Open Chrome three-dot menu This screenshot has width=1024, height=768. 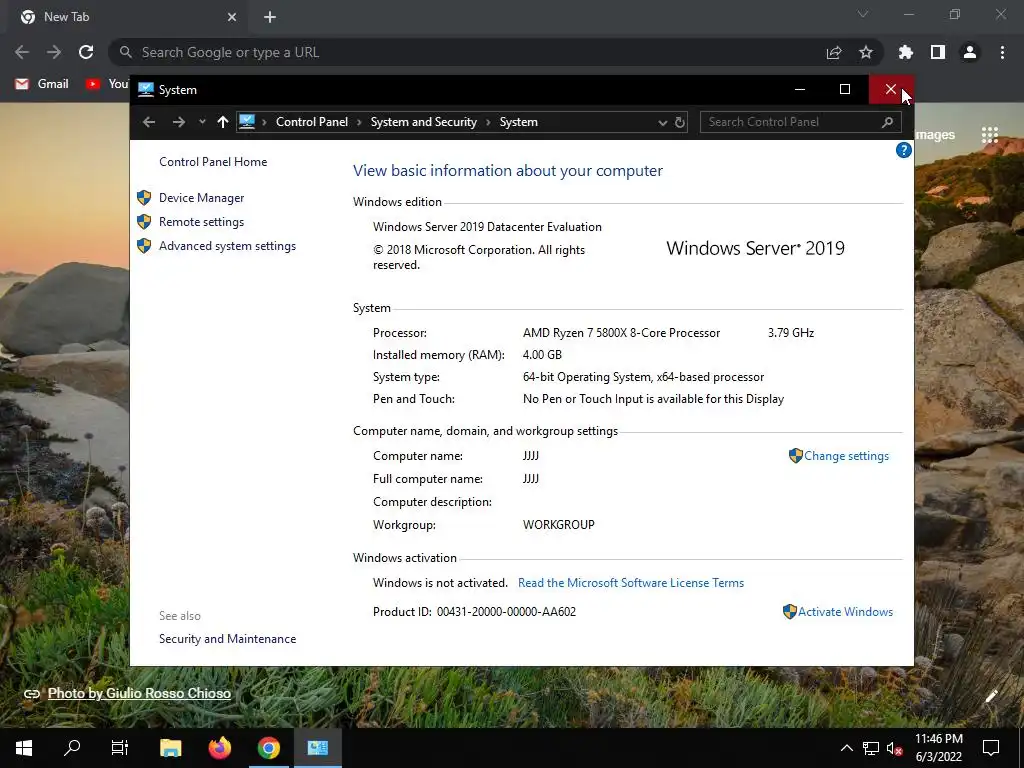point(1002,52)
